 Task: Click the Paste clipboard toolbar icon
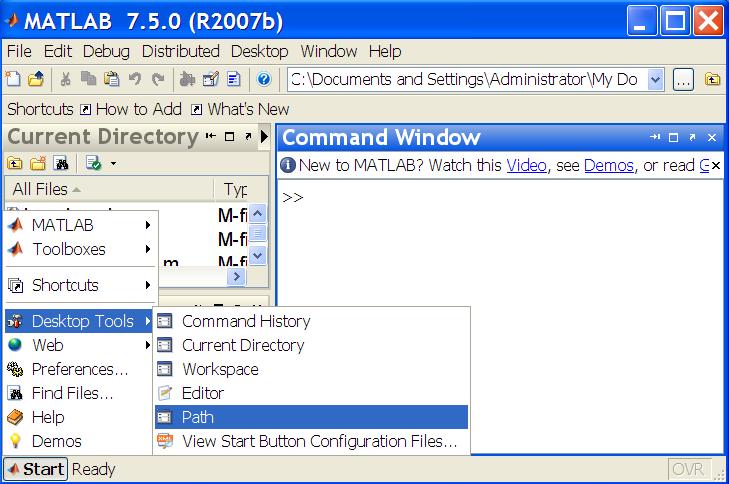(111, 80)
